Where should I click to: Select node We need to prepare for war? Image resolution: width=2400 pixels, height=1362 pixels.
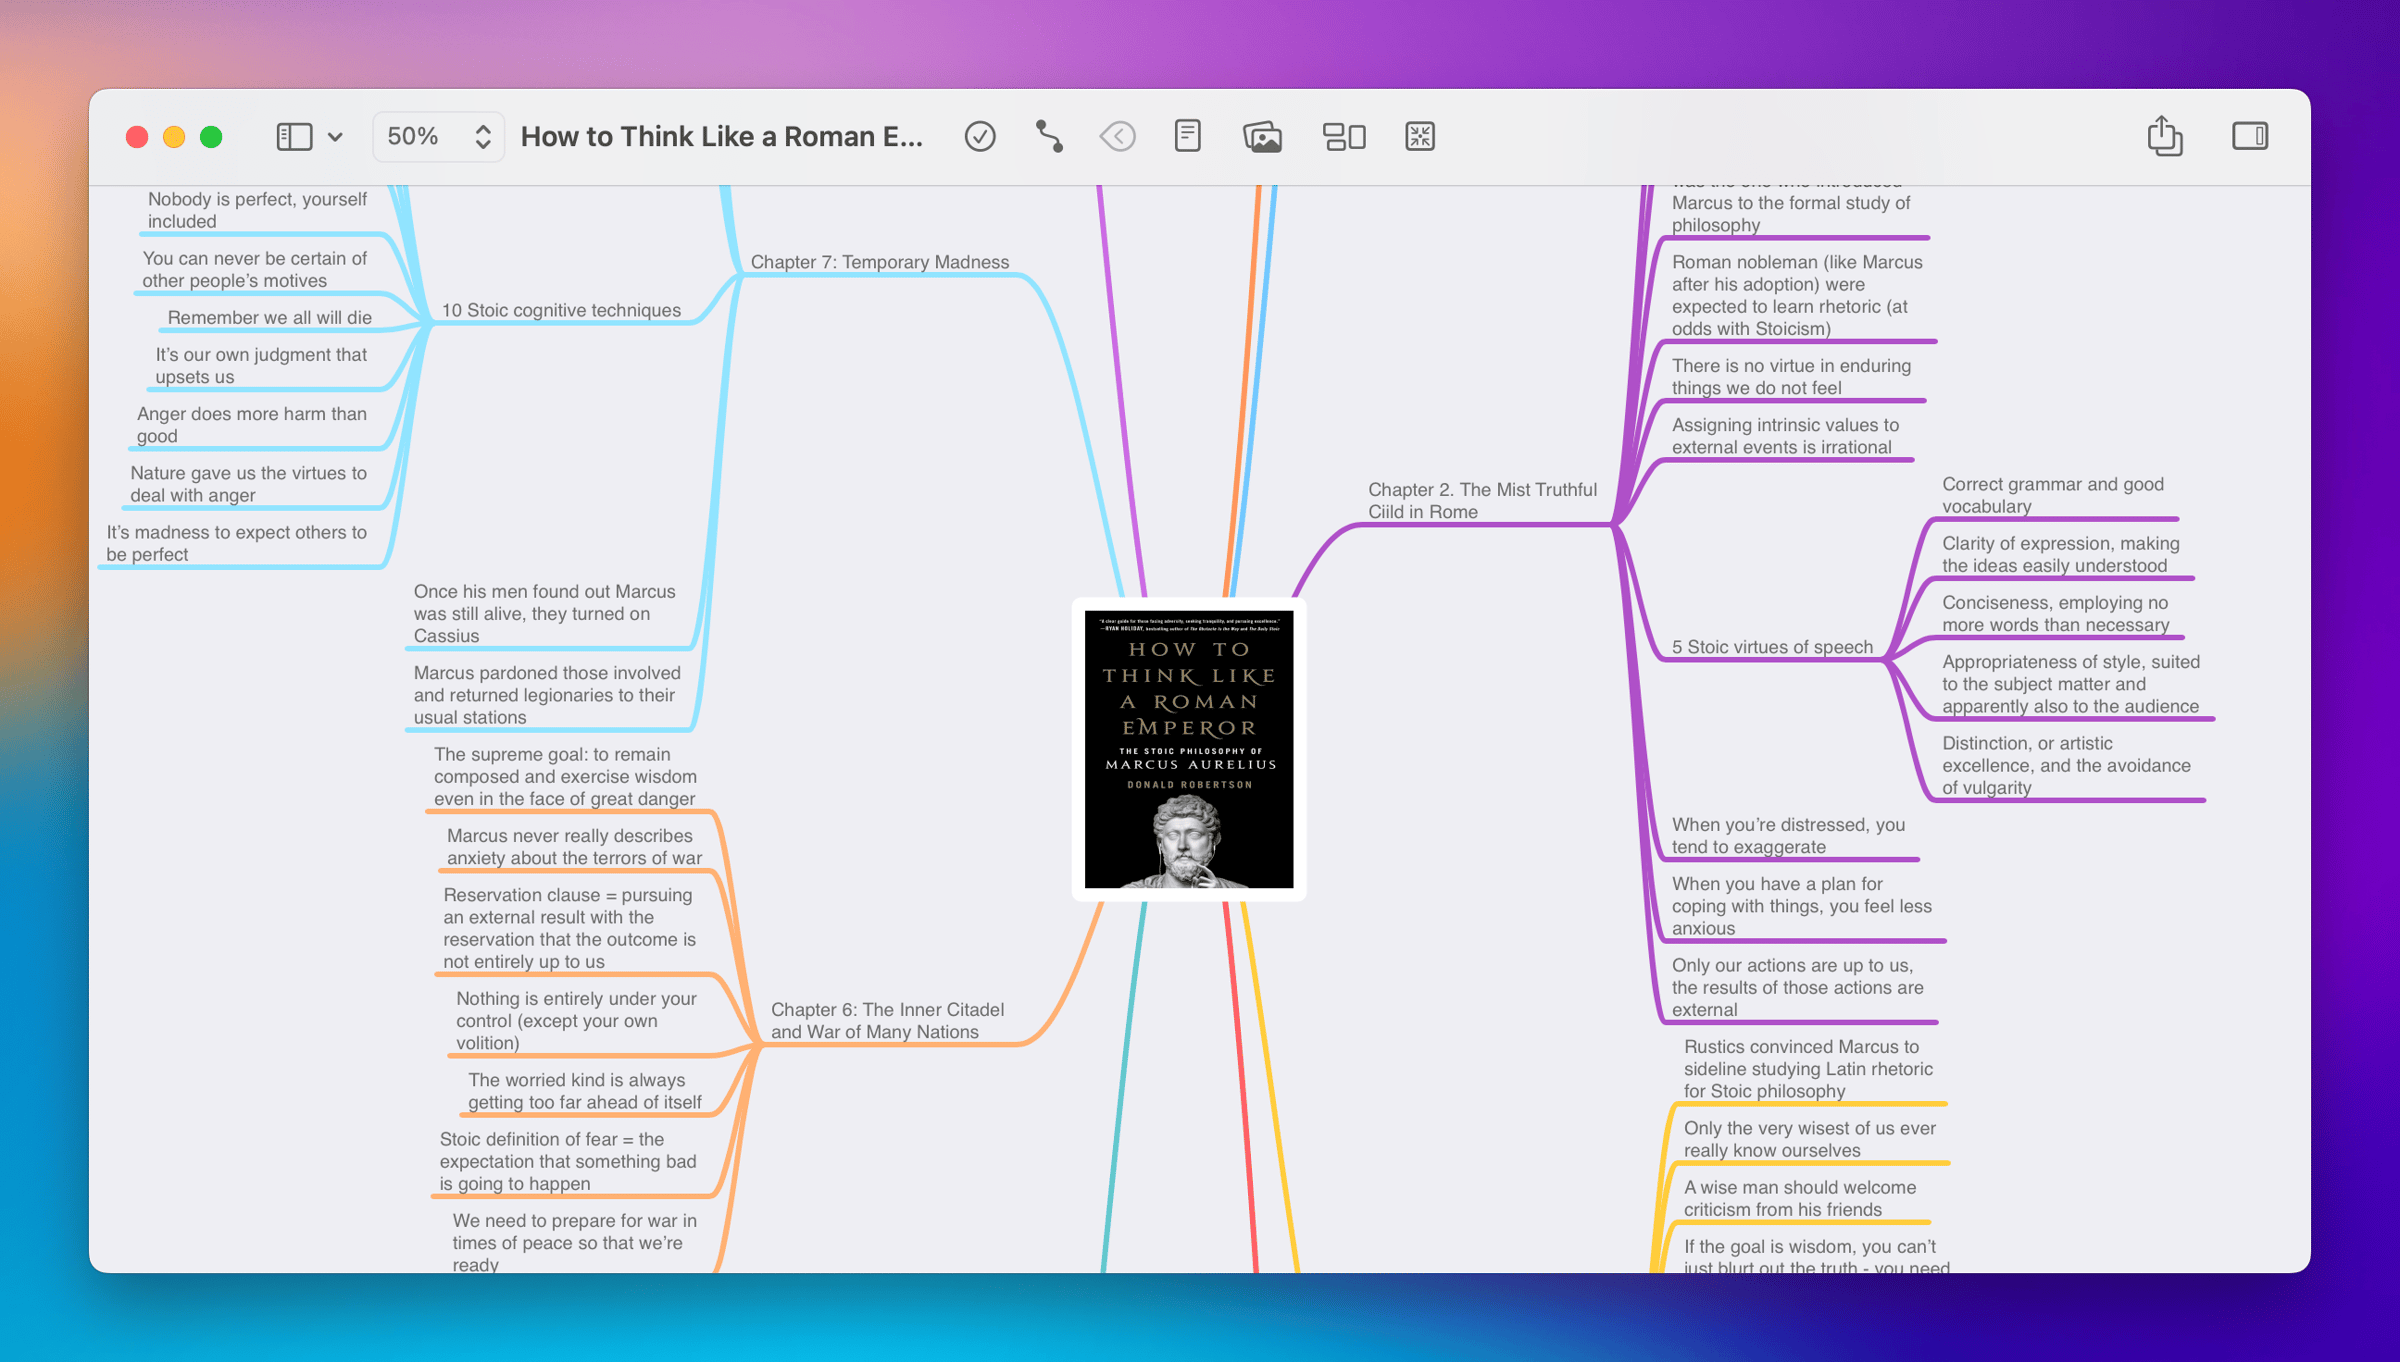click(x=574, y=1243)
